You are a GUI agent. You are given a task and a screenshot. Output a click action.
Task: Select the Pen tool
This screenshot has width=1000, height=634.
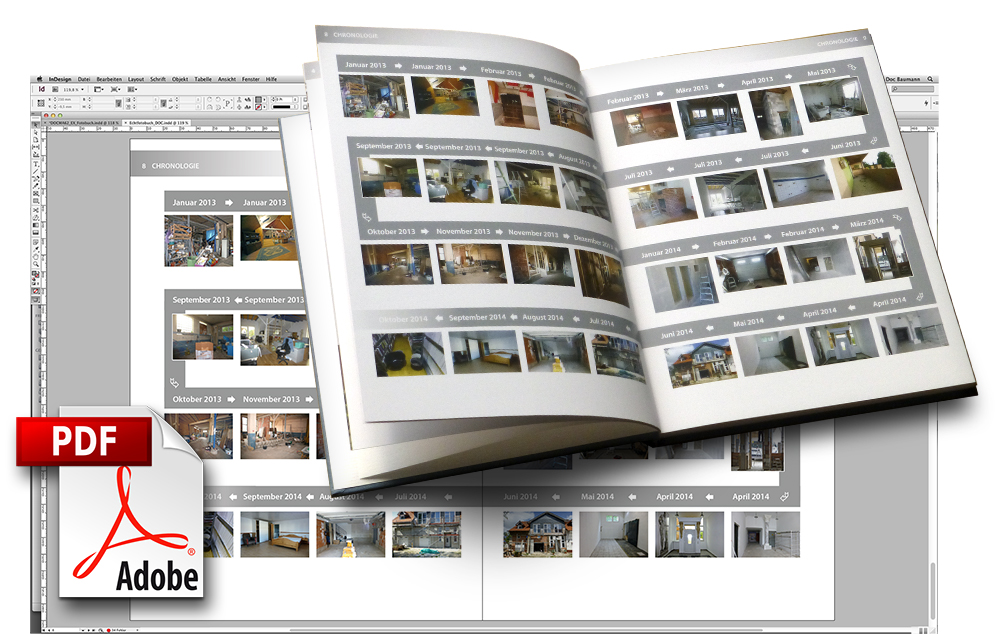(36, 177)
